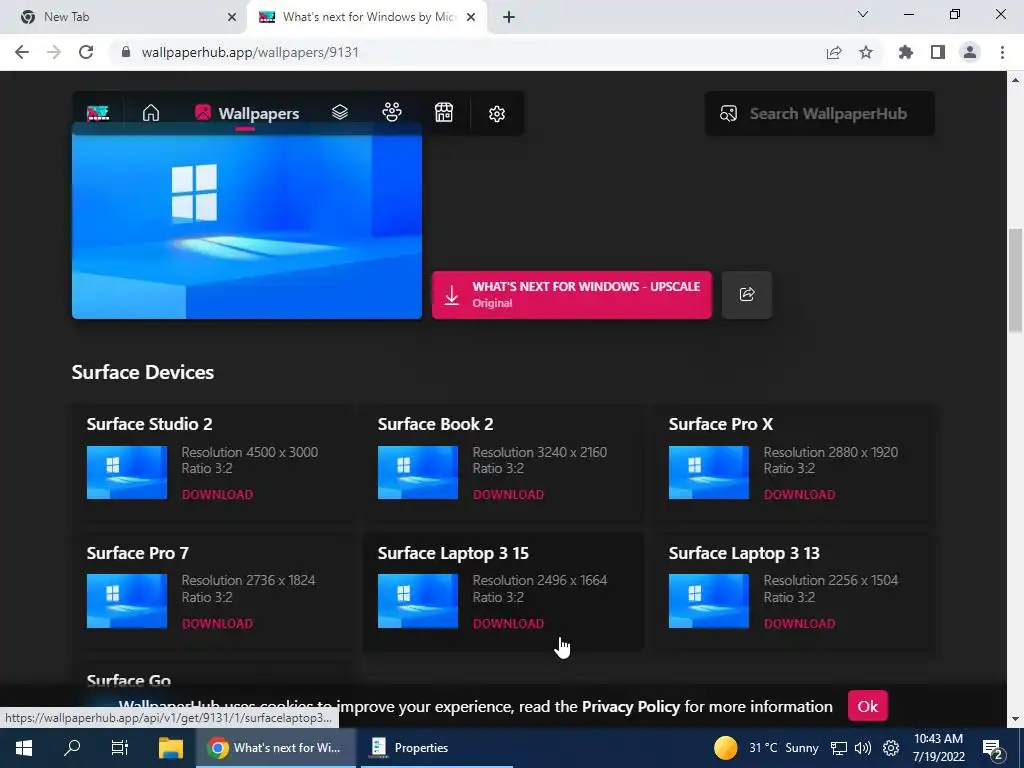Go to WallpaperHub home icon
Screen dimensions: 1024x768
click(x=151, y=113)
